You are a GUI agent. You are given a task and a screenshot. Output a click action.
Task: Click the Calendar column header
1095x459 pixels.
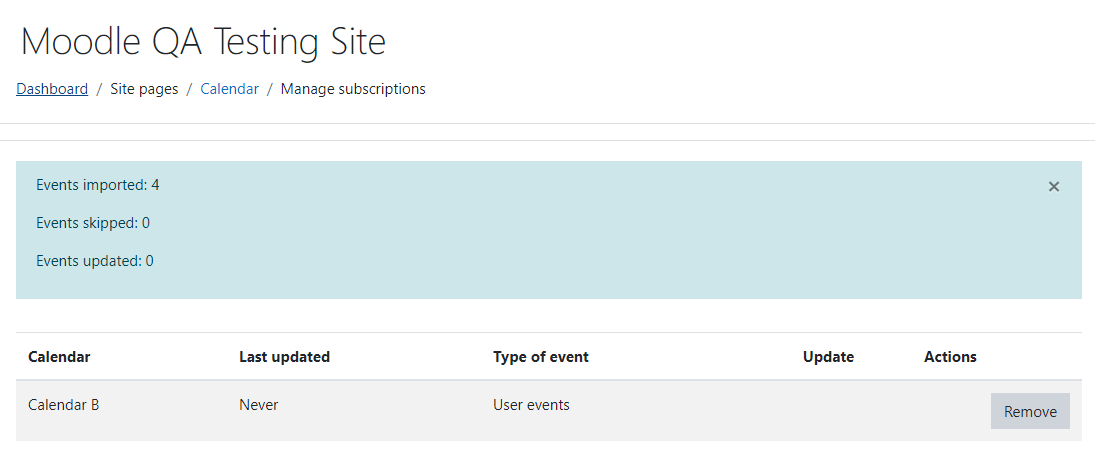[59, 357]
